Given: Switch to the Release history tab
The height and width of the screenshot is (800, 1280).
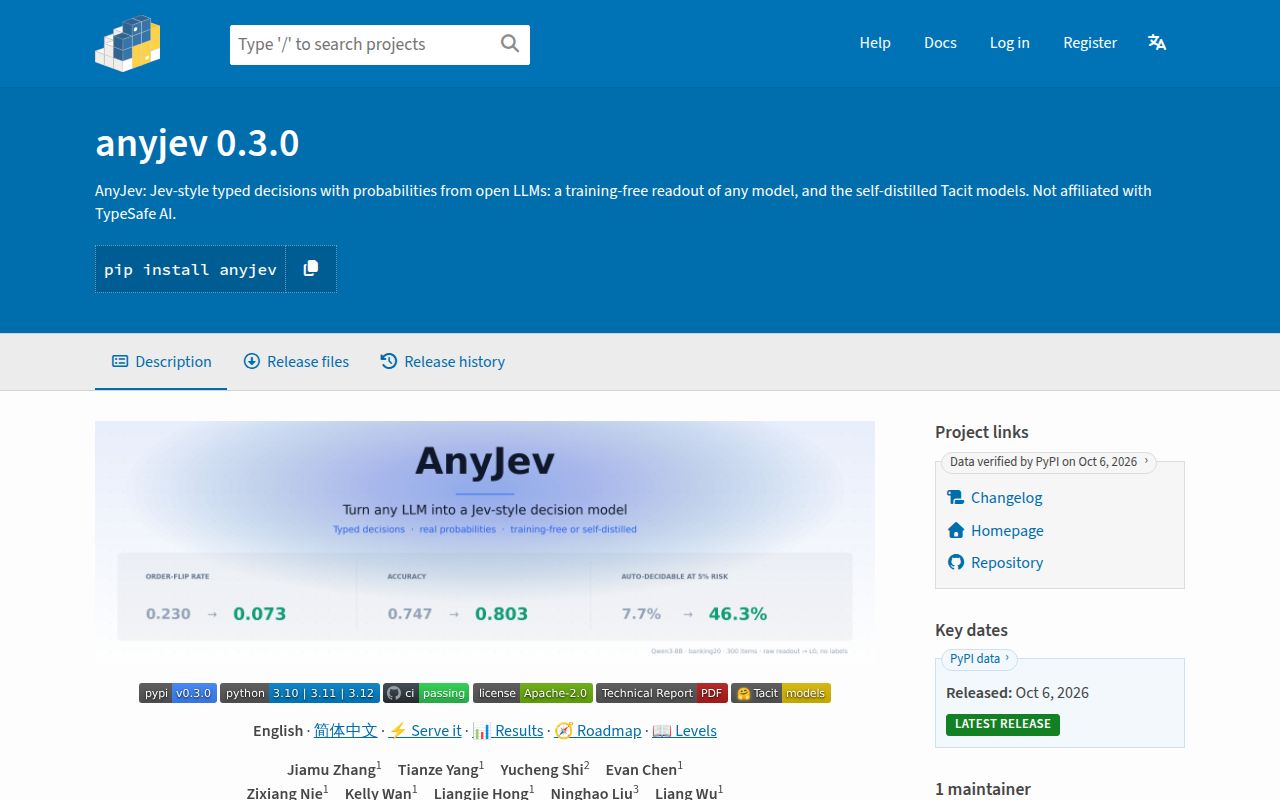Looking at the screenshot, I should [442, 361].
